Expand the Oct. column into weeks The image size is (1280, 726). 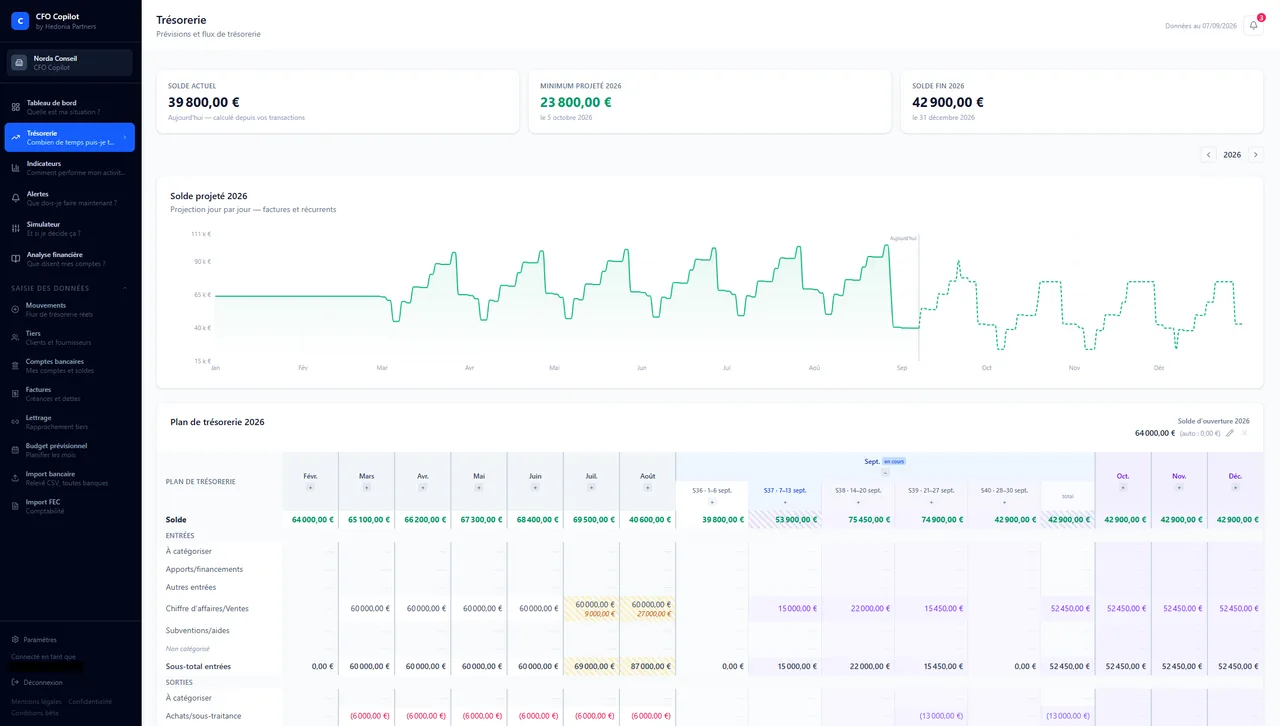click(x=1123, y=488)
